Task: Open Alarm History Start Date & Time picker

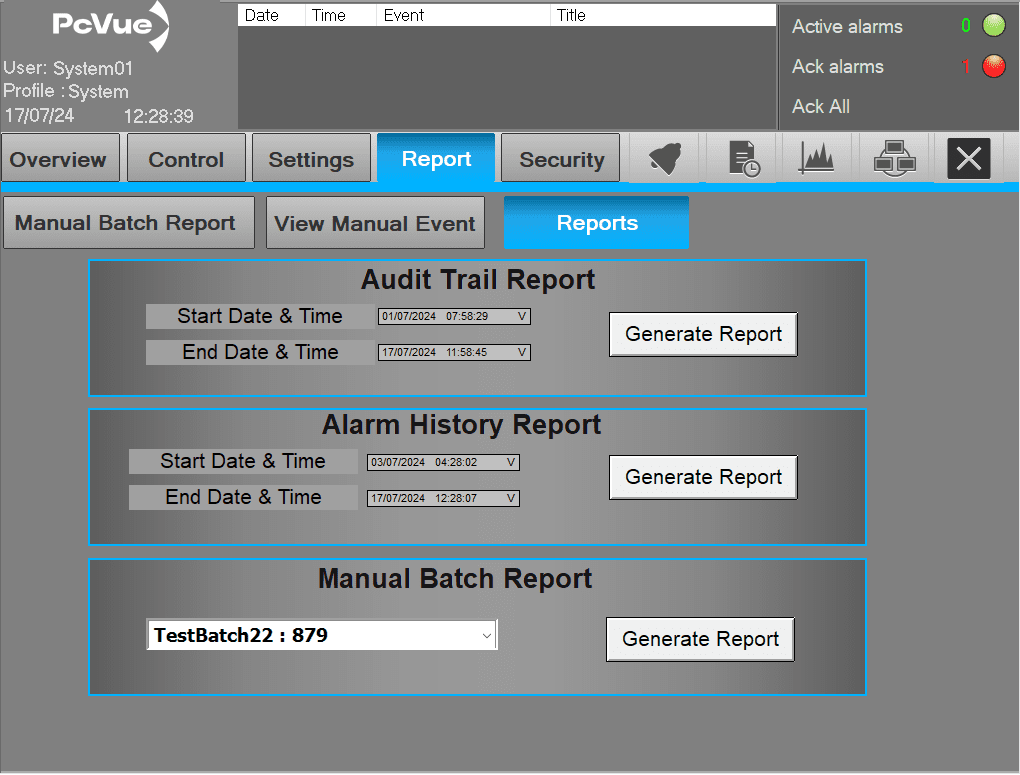Action: (x=511, y=462)
